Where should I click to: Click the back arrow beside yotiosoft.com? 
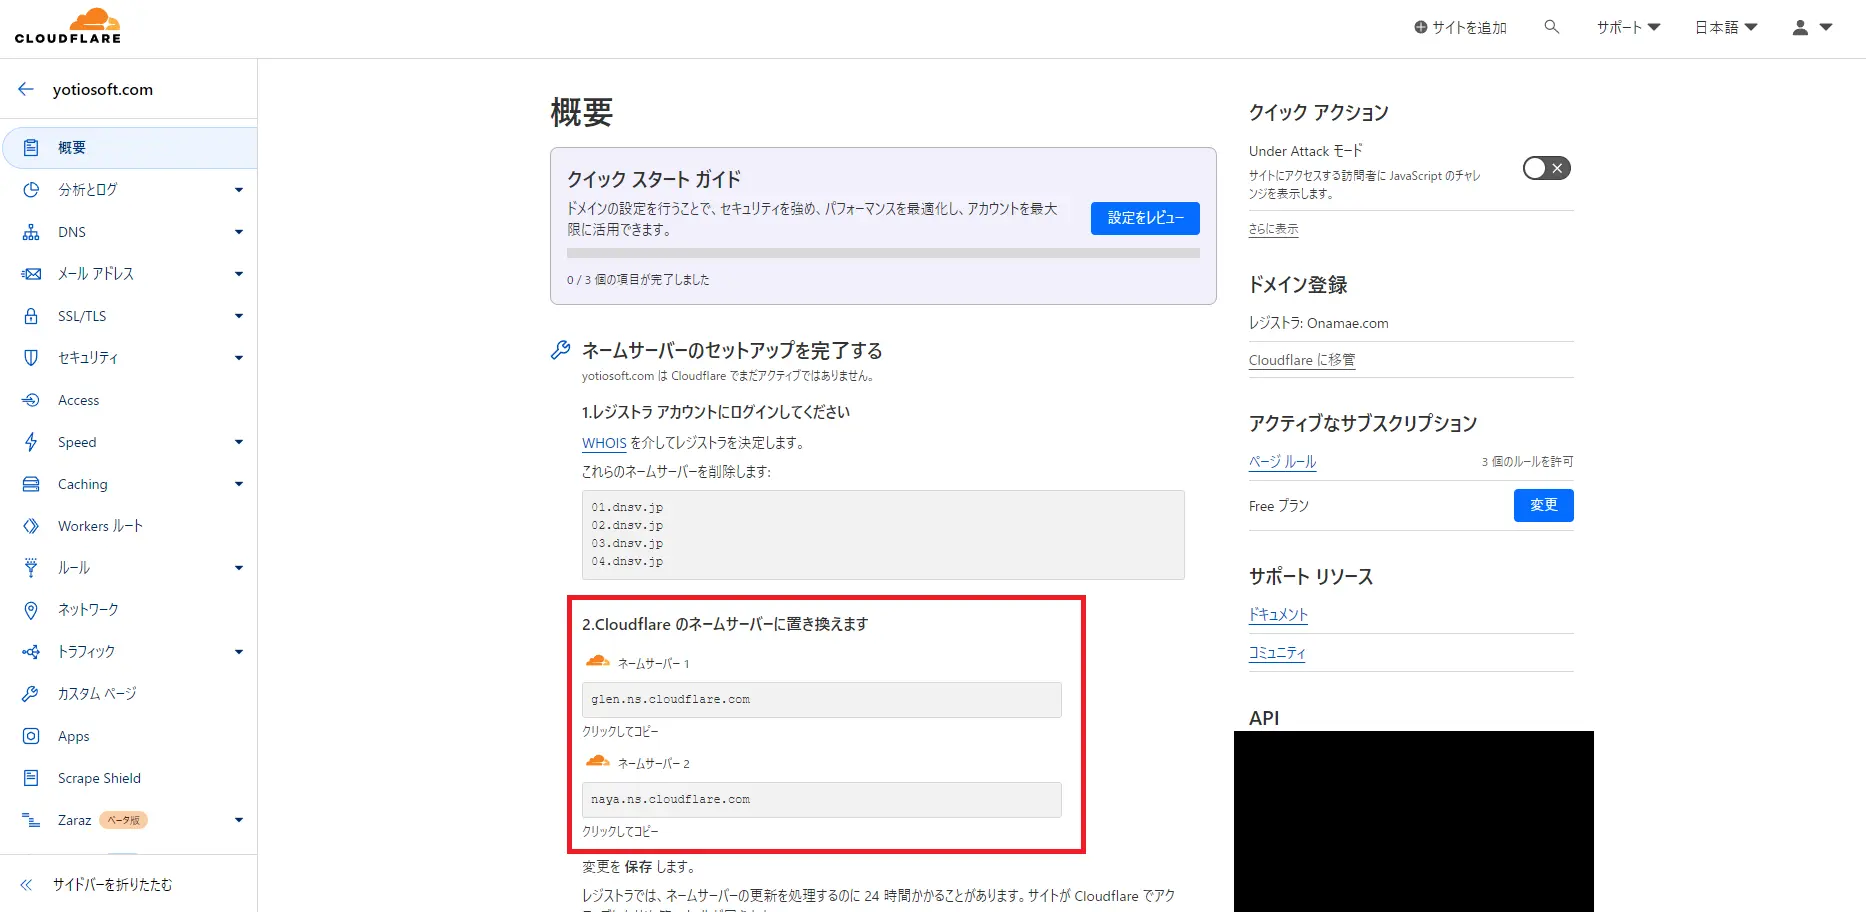point(26,89)
